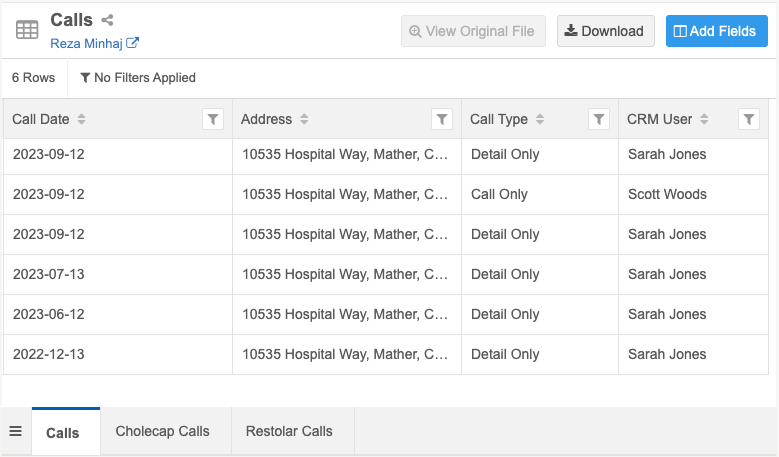Image resolution: width=779 pixels, height=457 pixels.
Task: Open the sheet list hamburger menu
Action: [x=15, y=431]
